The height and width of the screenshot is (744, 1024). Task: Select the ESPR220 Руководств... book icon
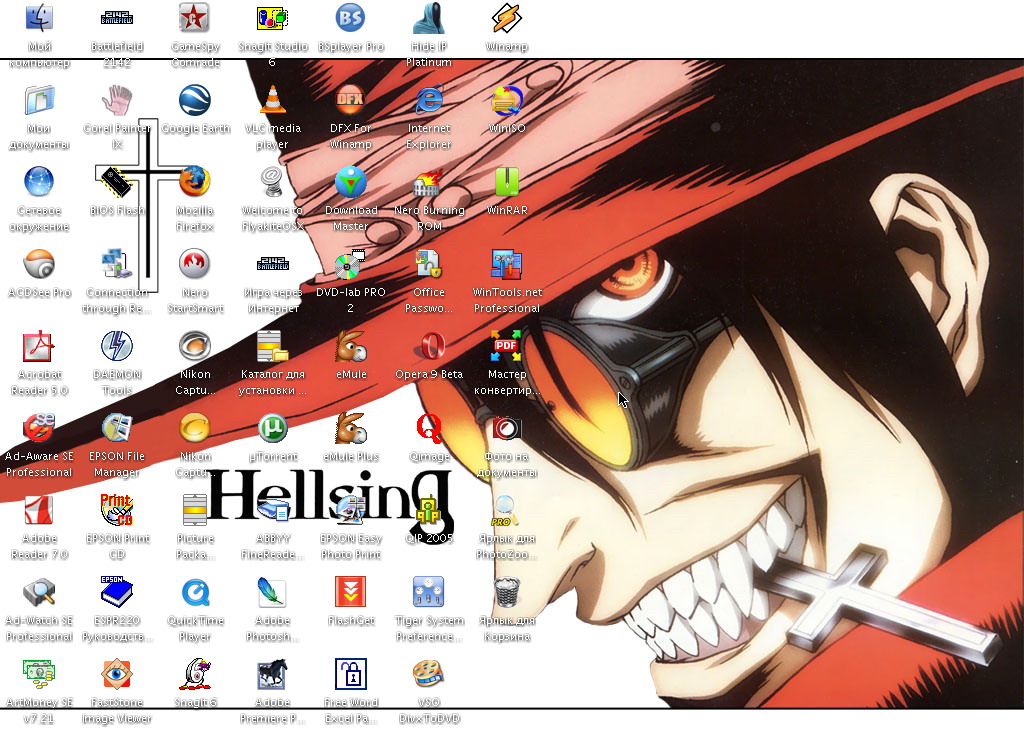pos(117,592)
